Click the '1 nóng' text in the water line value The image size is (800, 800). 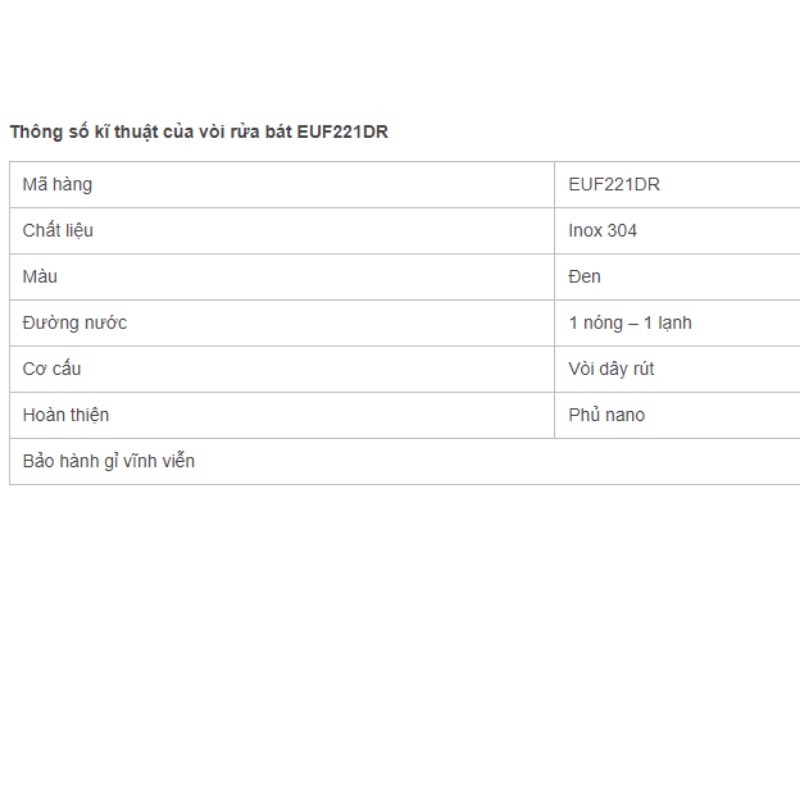tap(596, 323)
